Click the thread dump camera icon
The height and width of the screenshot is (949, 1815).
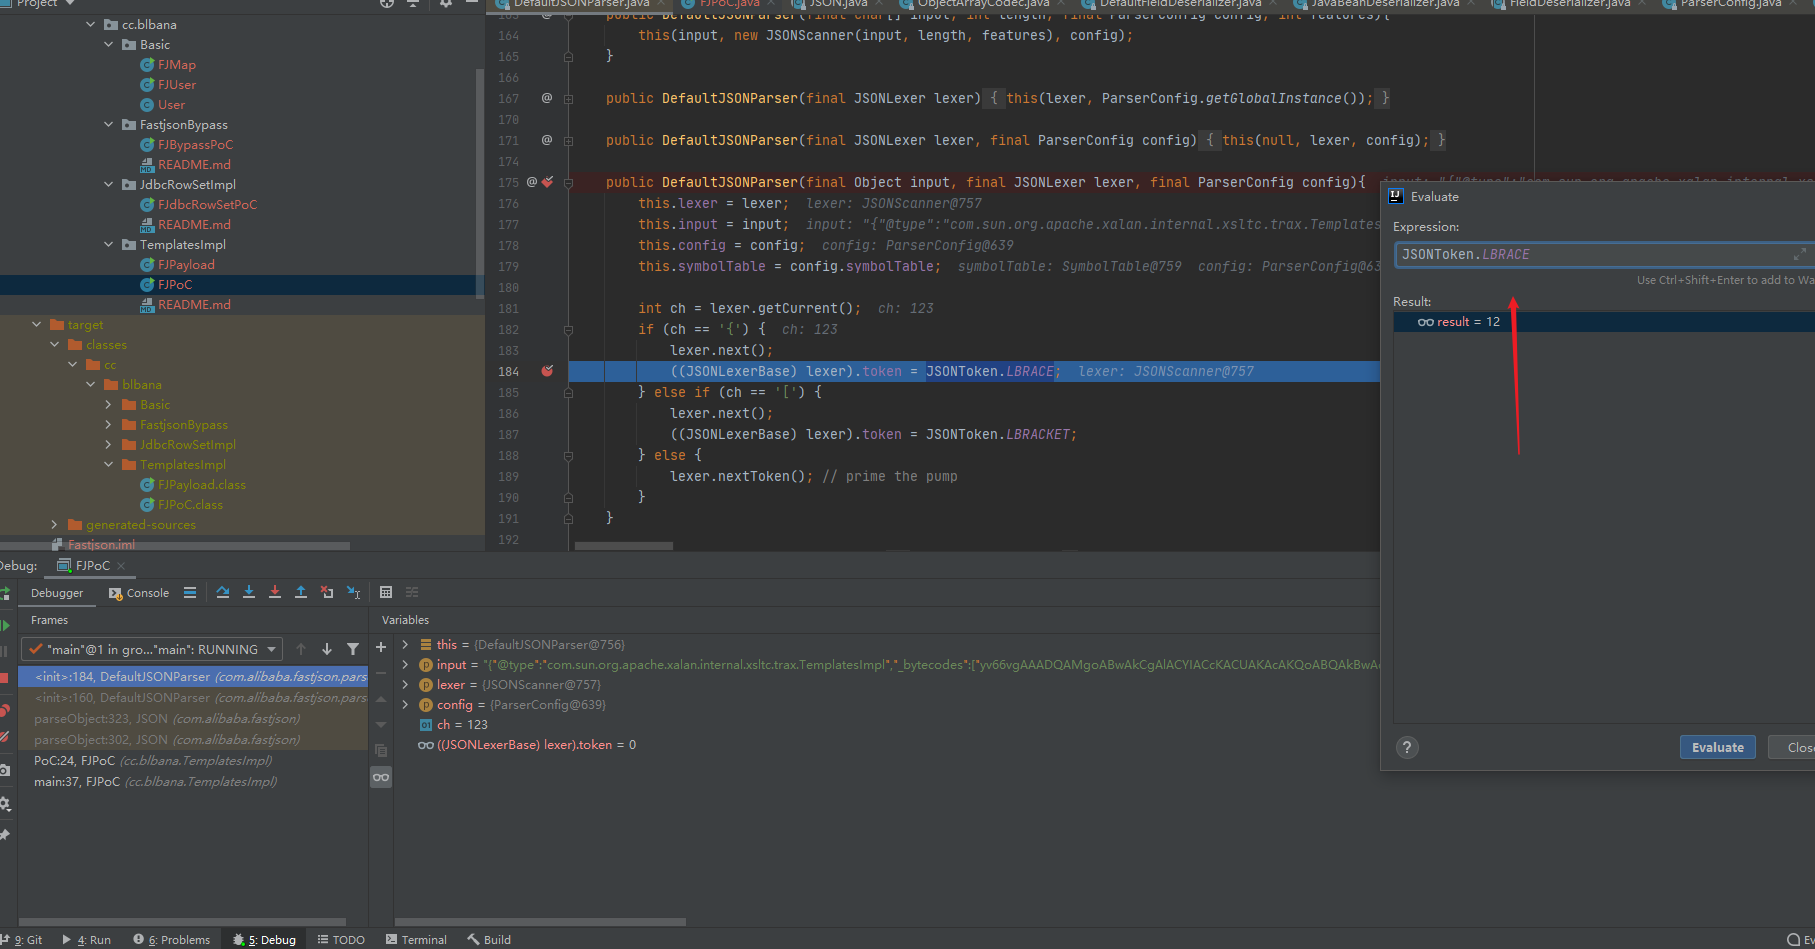pos(5,770)
